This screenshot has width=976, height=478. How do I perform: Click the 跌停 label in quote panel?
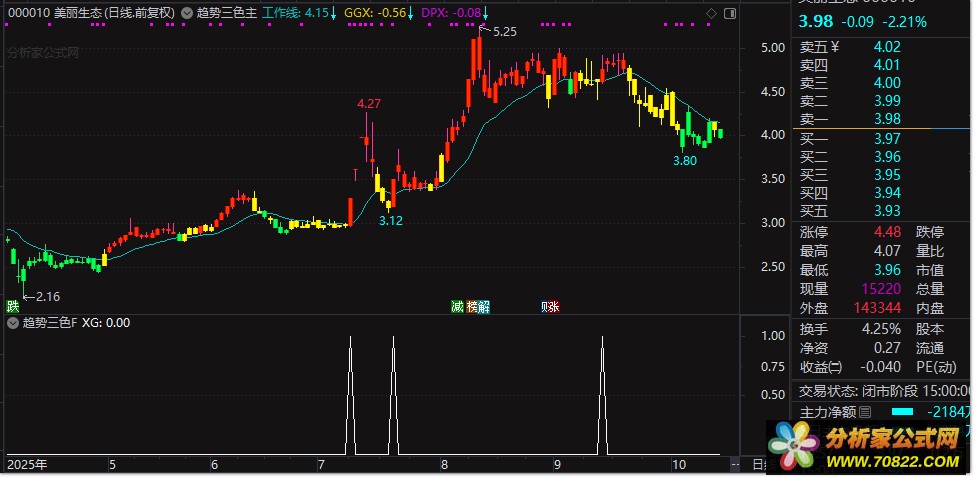click(x=930, y=232)
